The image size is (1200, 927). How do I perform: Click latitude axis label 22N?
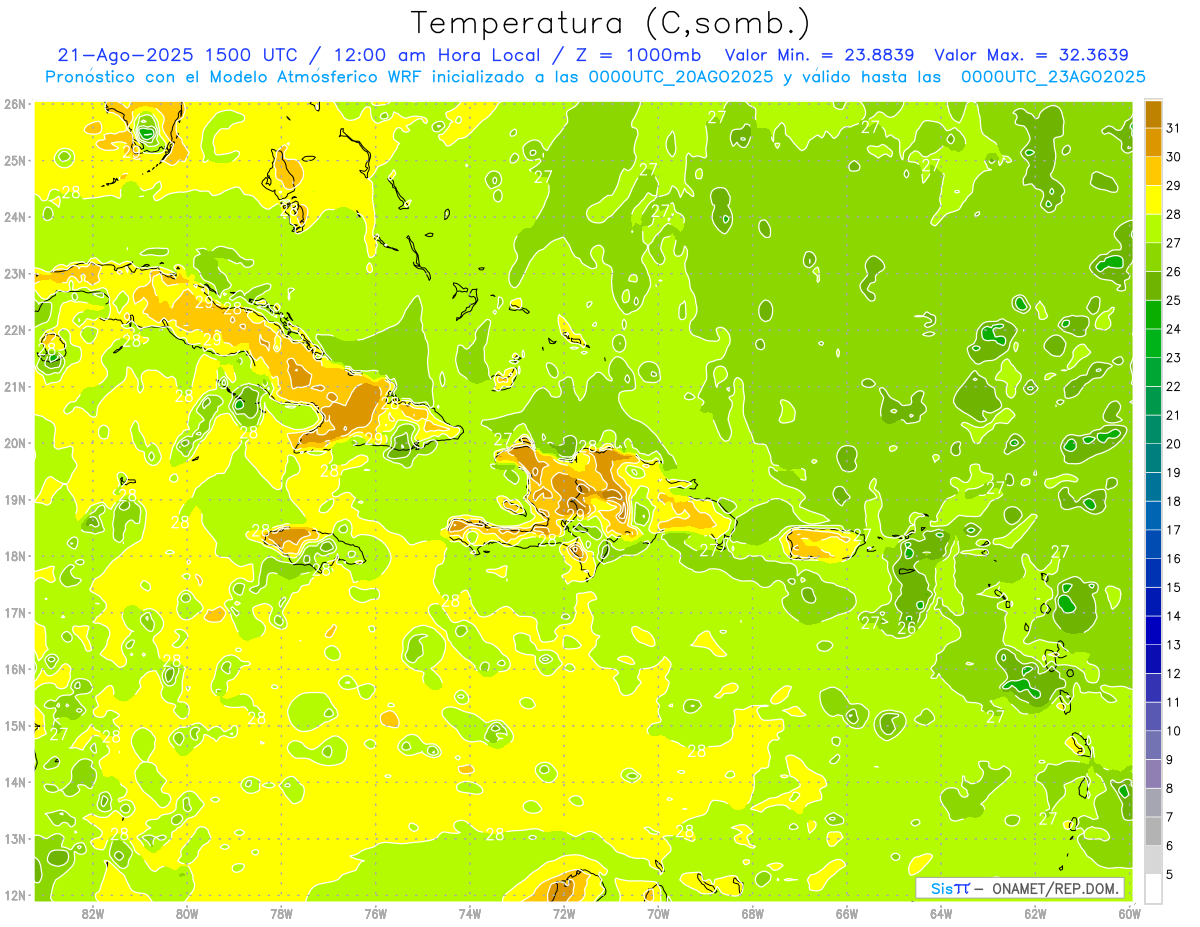14,330
